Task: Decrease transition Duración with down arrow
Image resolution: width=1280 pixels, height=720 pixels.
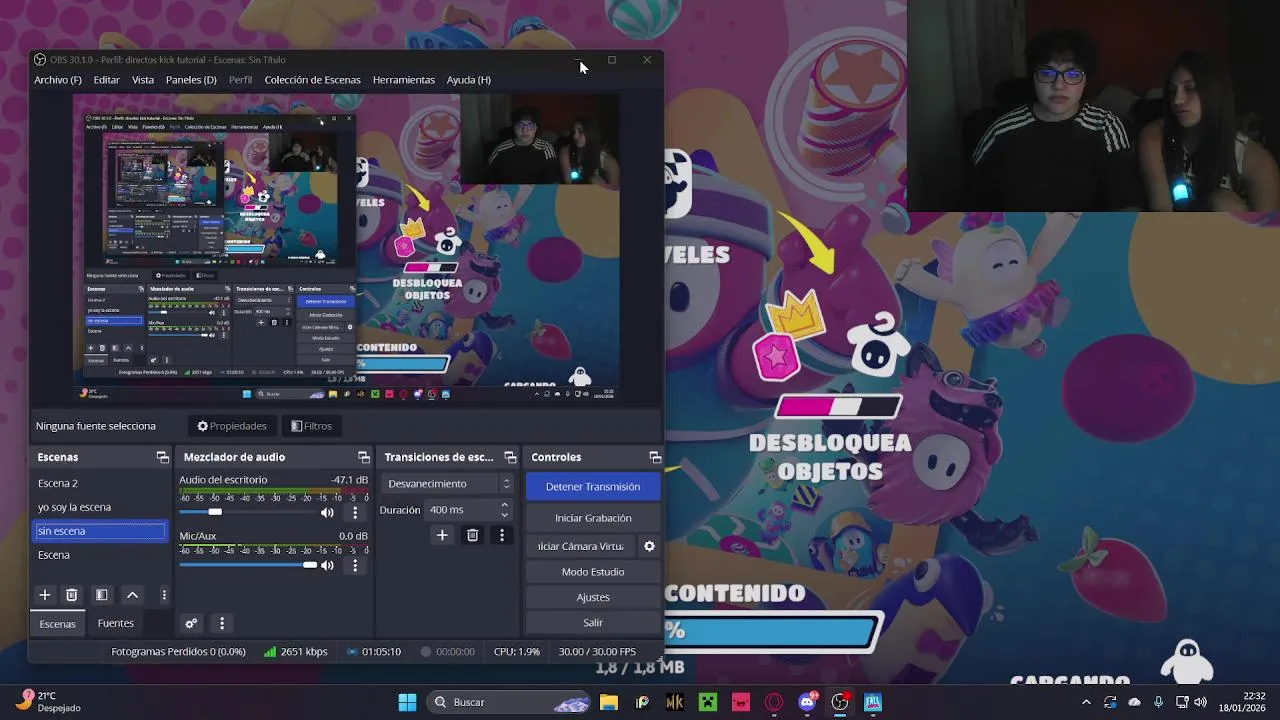Action: (504, 514)
